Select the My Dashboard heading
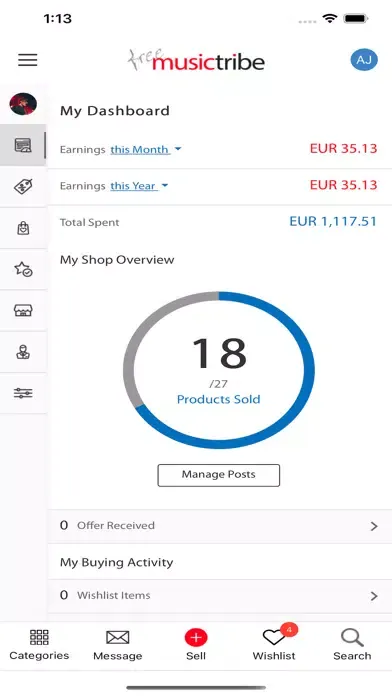The image size is (392, 696). (x=115, y=111)
